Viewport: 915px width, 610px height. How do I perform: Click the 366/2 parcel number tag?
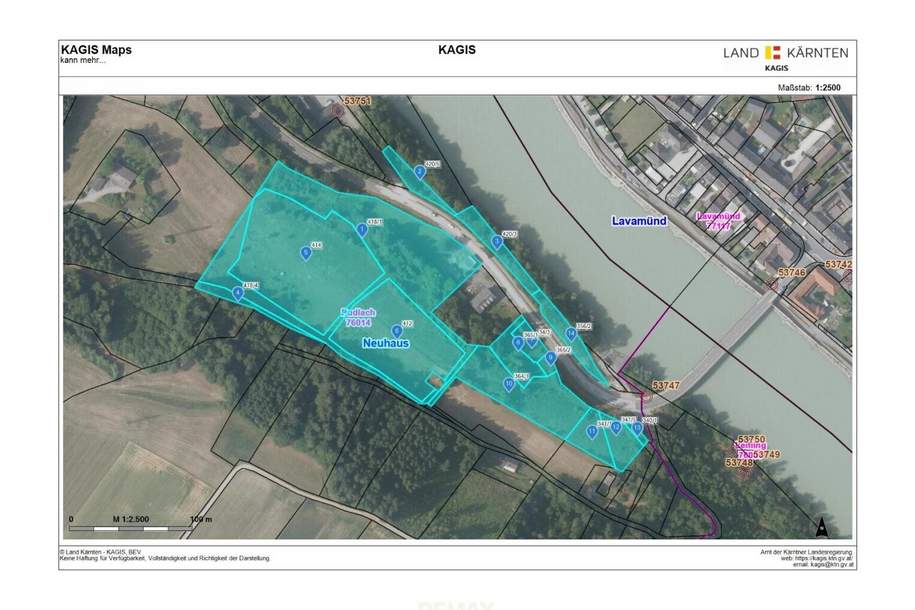pos(563,350)
